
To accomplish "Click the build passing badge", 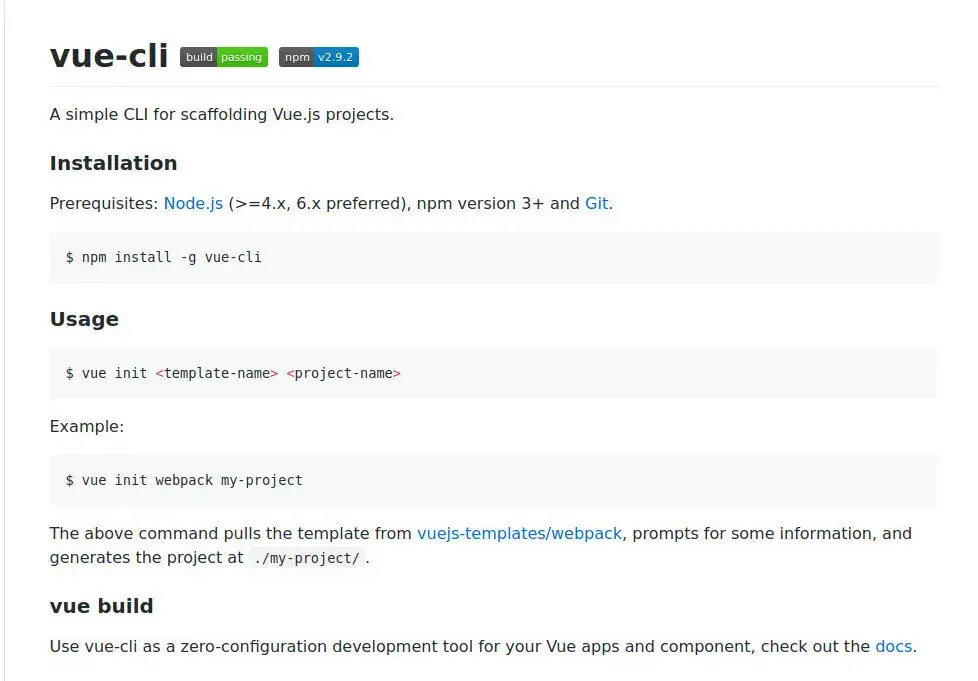I will click(x=223, y=57).
